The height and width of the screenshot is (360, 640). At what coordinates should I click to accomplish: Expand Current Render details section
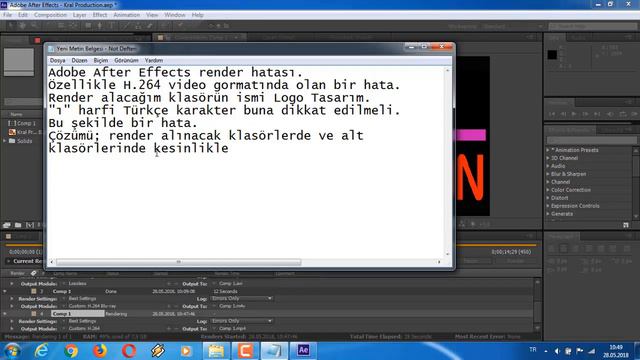(x=9, y=261)
